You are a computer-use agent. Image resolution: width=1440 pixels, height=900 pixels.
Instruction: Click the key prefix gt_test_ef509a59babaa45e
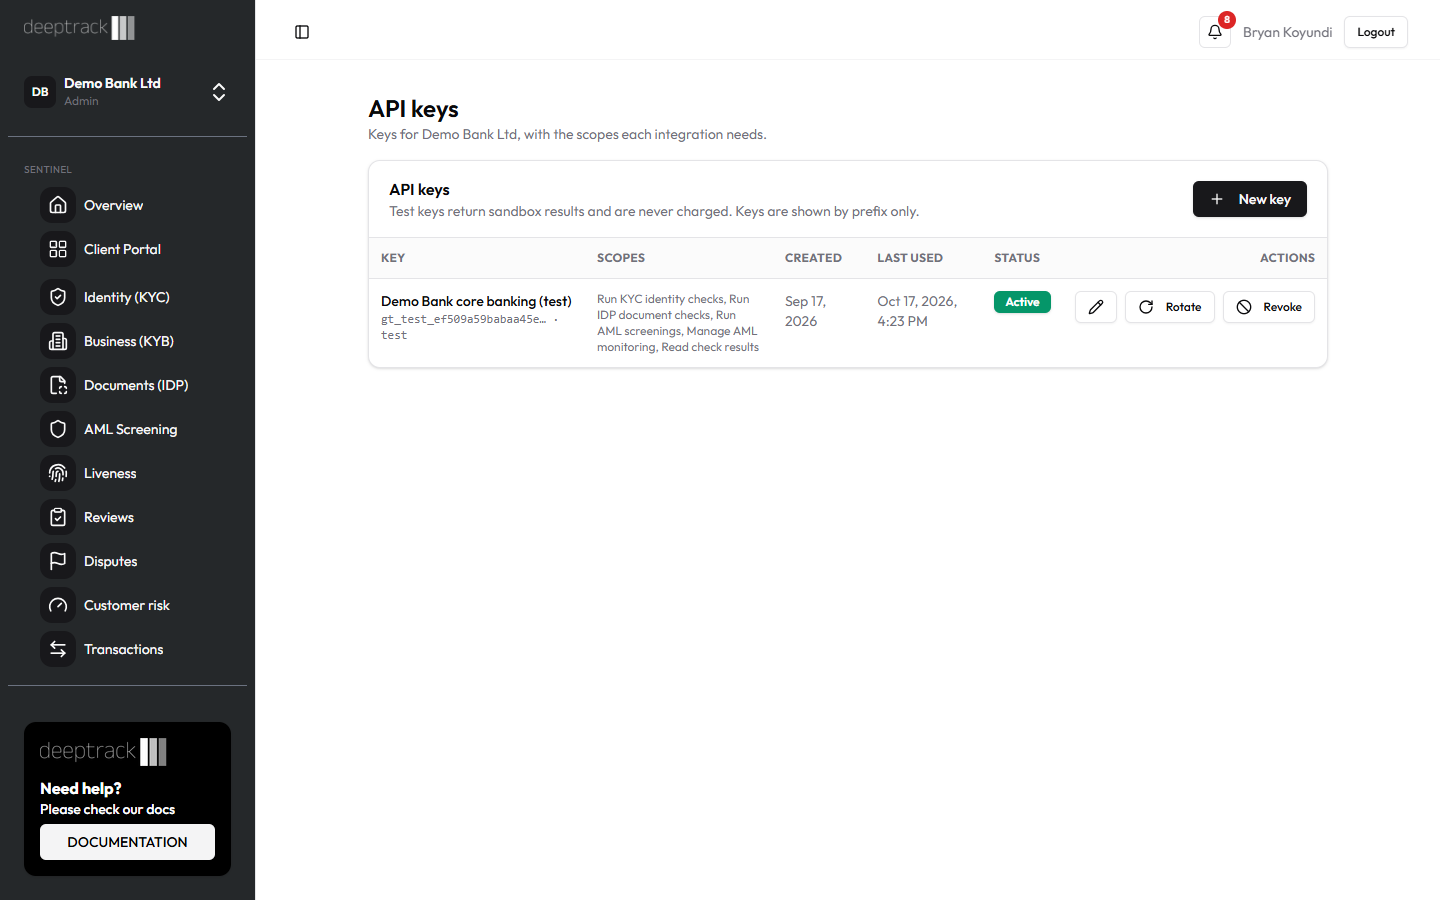pyautogui.click(x=464, y=320)
